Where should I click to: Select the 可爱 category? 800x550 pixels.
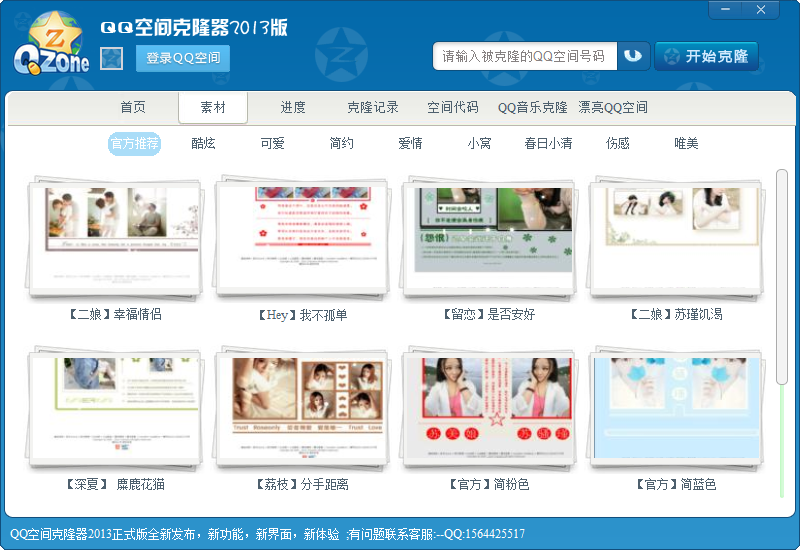point(272,143)
